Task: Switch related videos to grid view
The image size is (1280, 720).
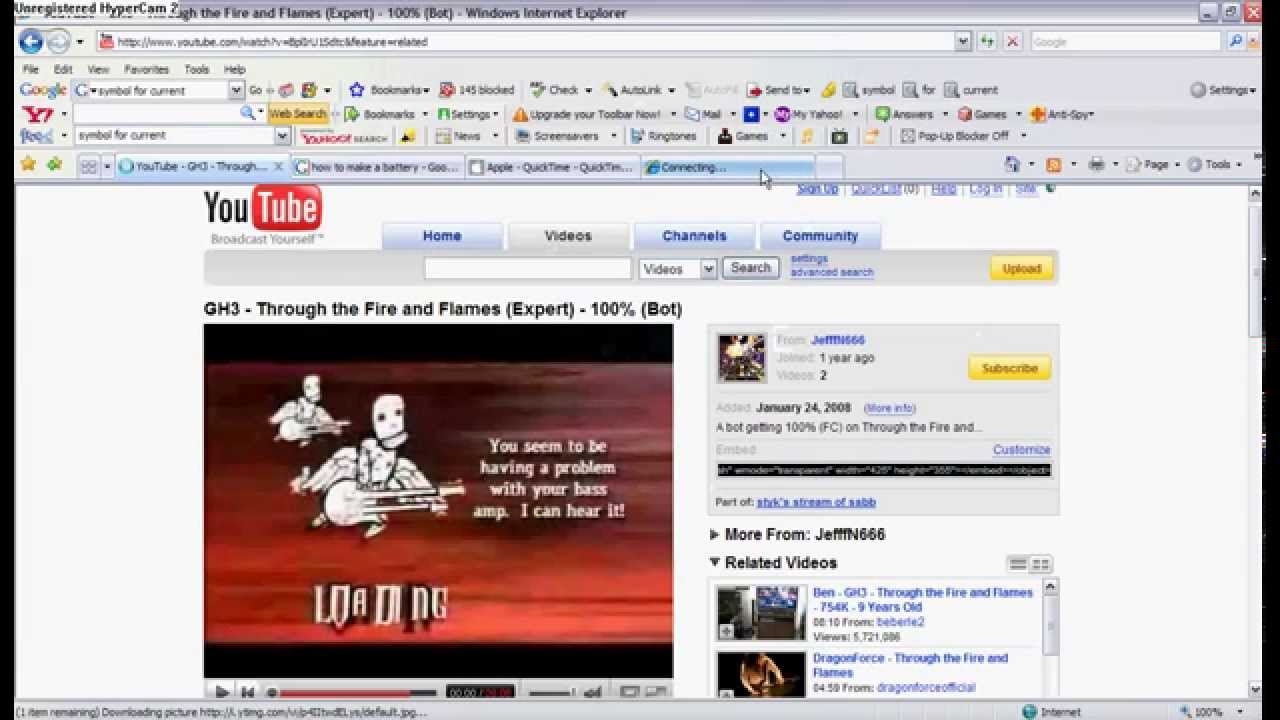Action: click(1040, 564)
